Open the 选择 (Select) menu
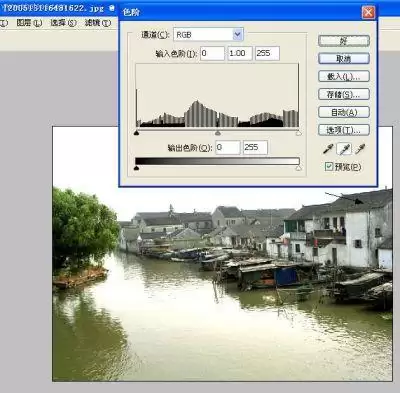The width and height of the screenshot is (400, 393). coord(63,23)
